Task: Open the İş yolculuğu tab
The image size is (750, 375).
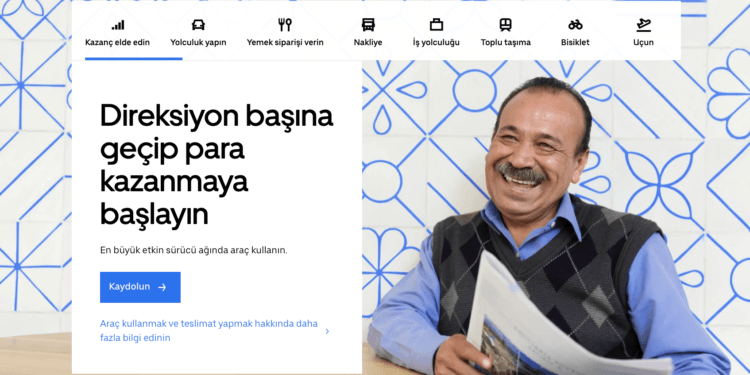Action: pyautogui.click(x=436, y=43)
